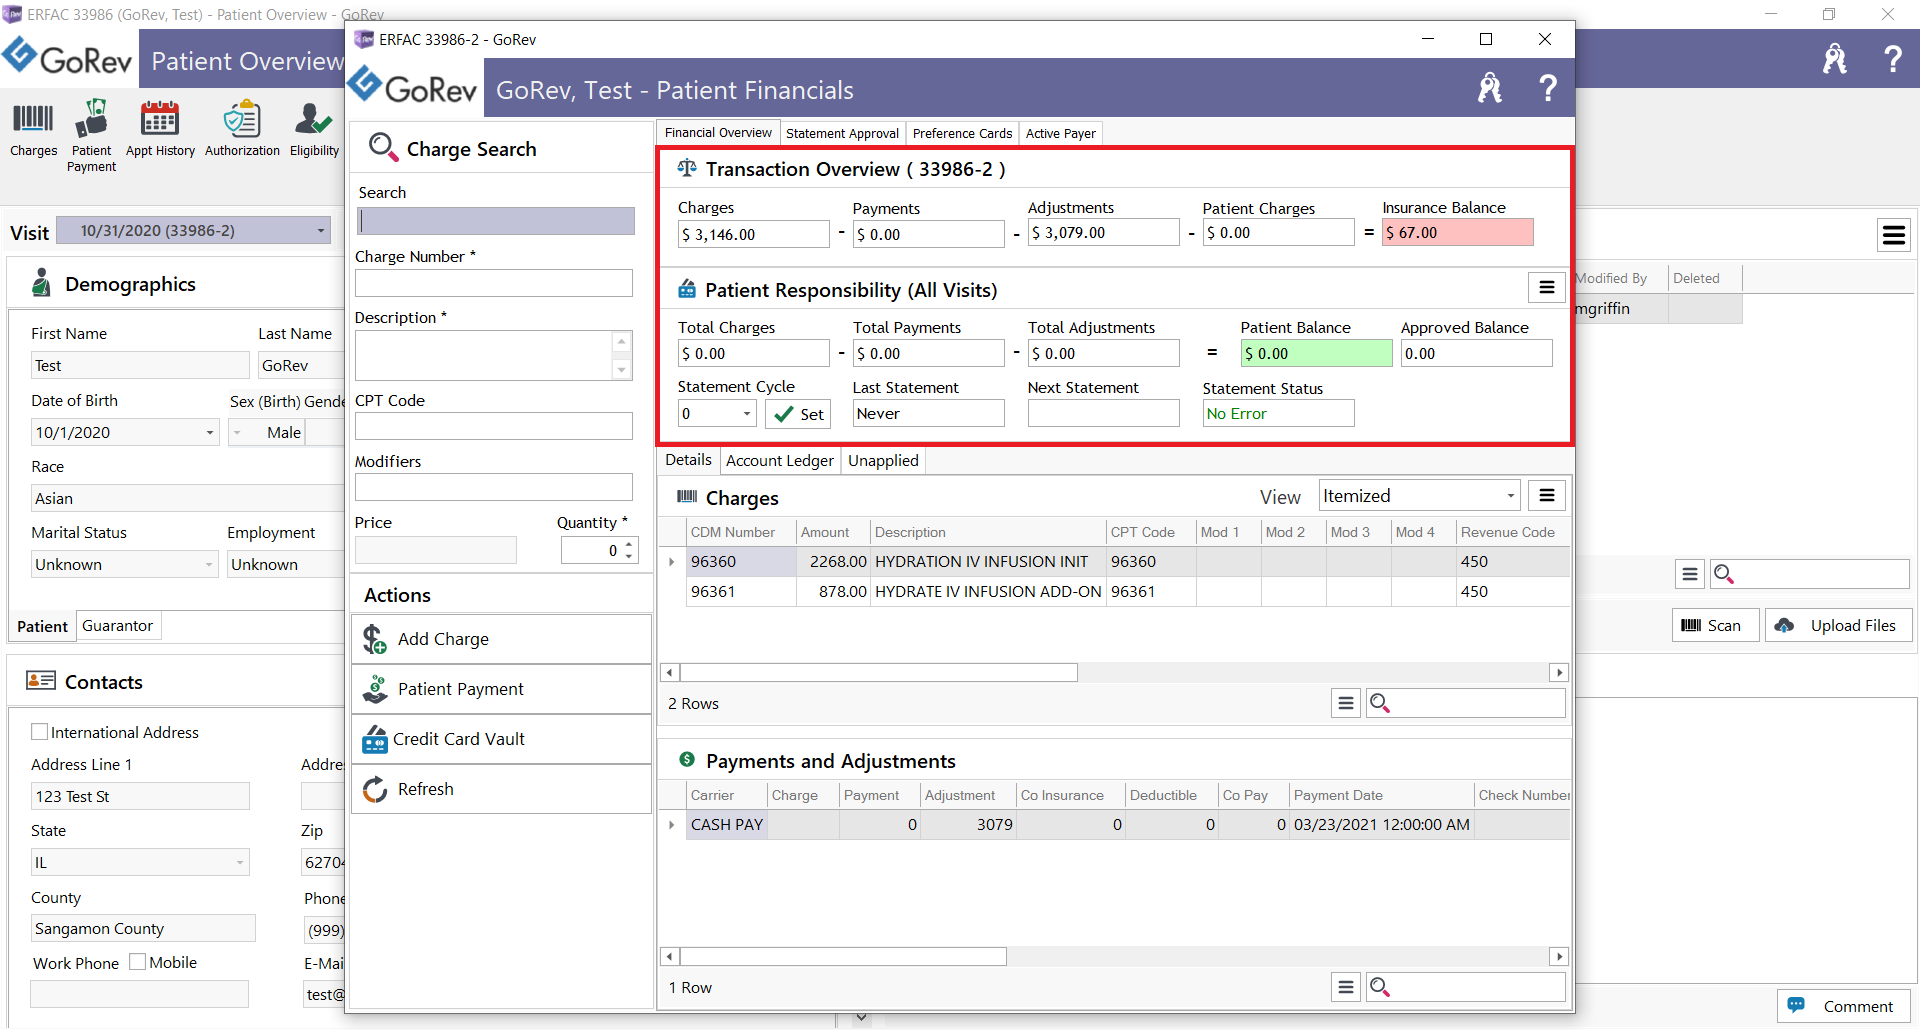Screen dimensions: 1920x1030
Task: Click the Add Charge icon
Action: tap(375, 639)
